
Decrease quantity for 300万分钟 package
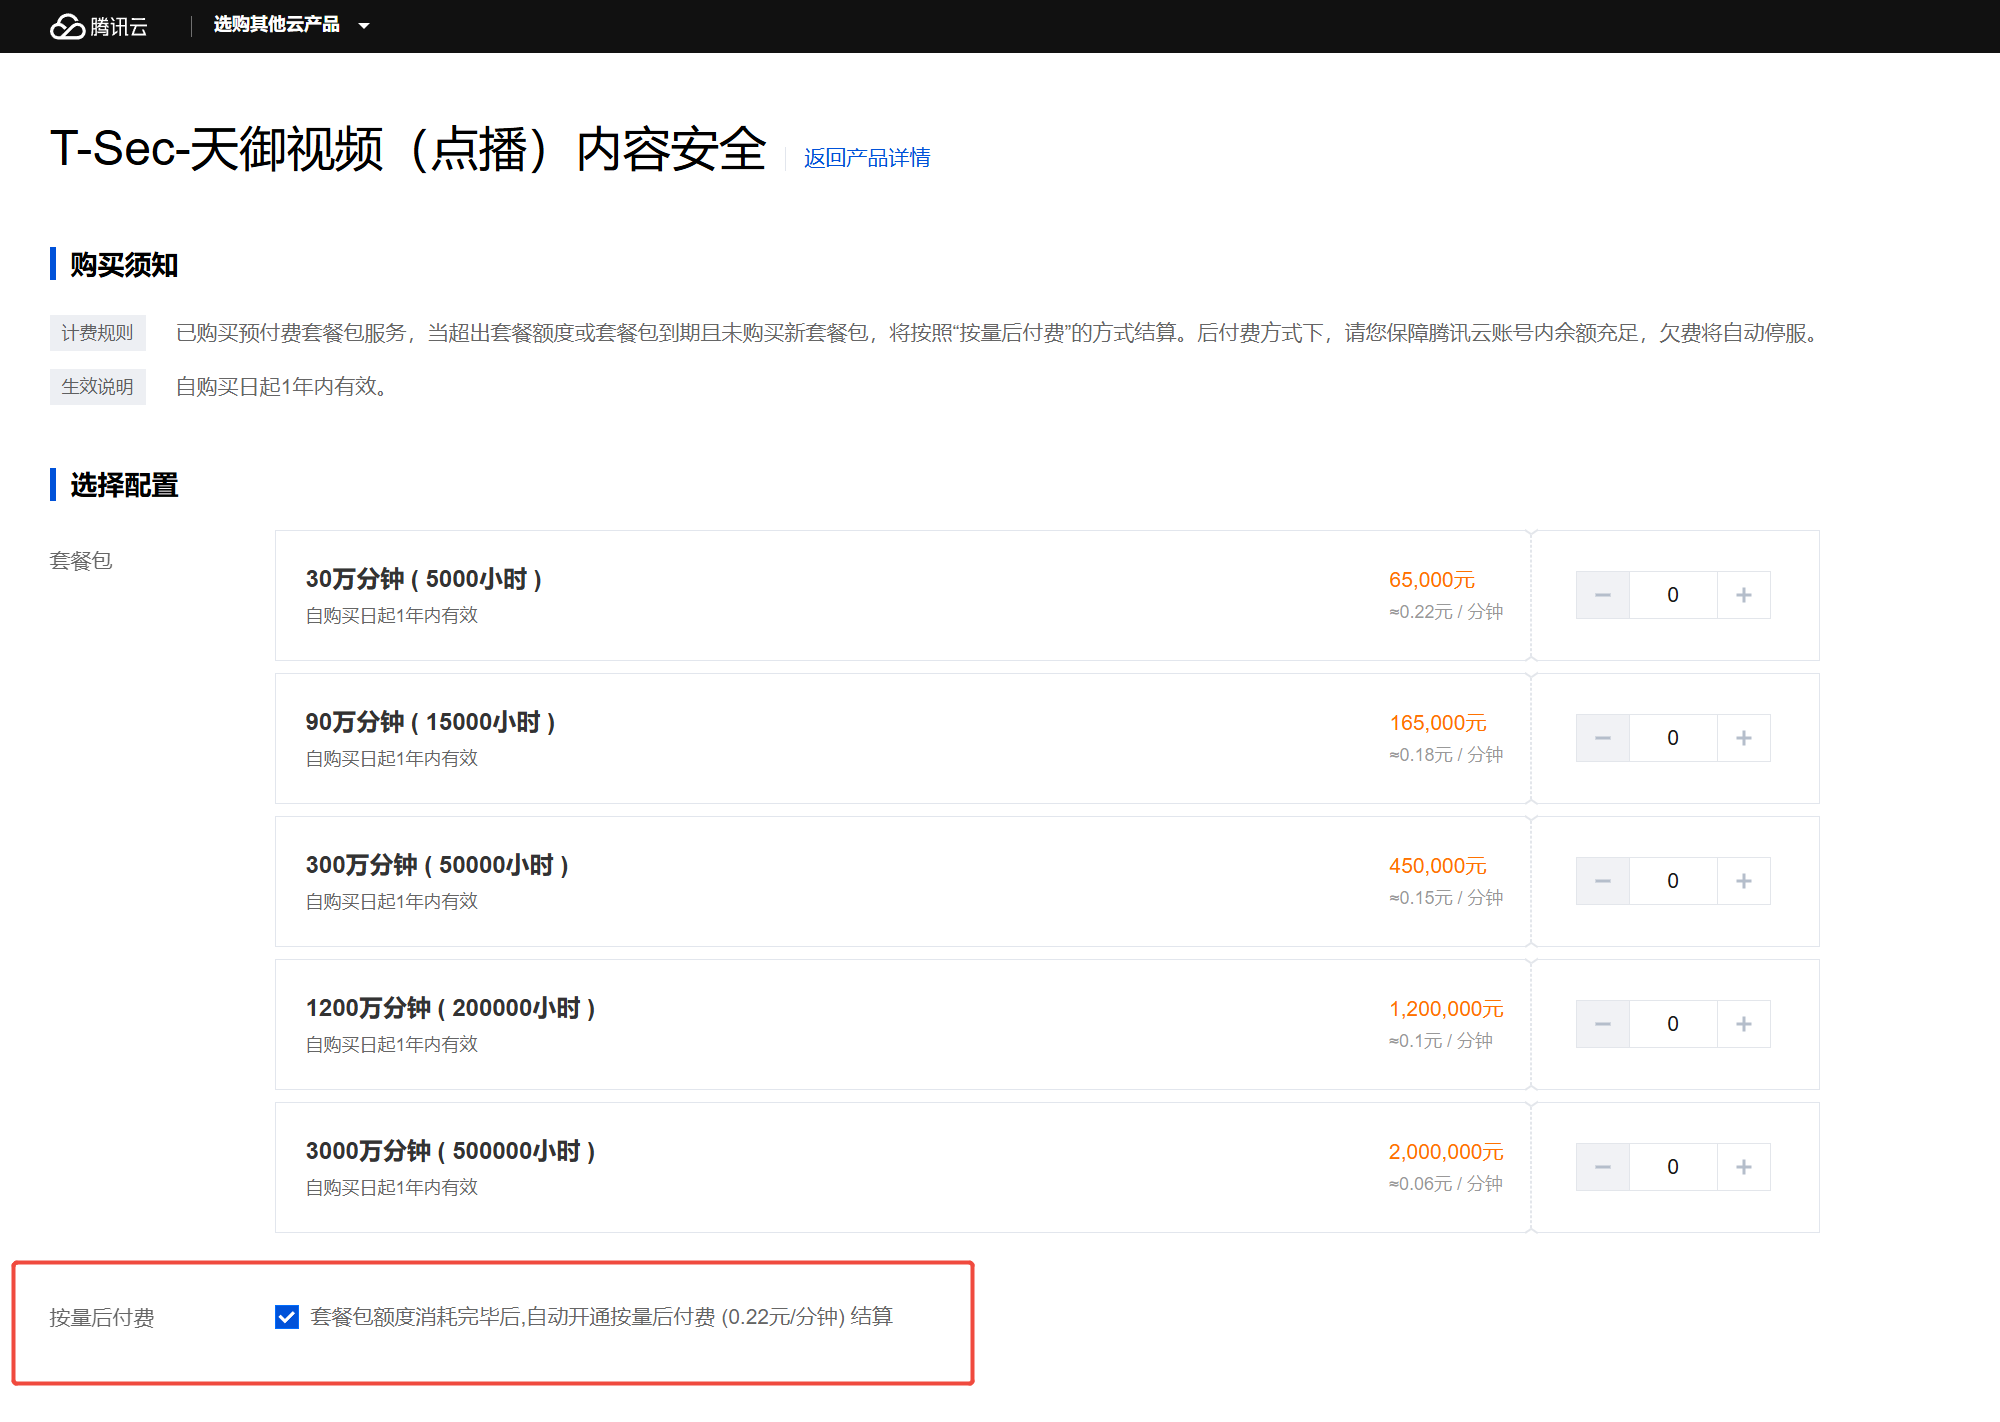1602,881
